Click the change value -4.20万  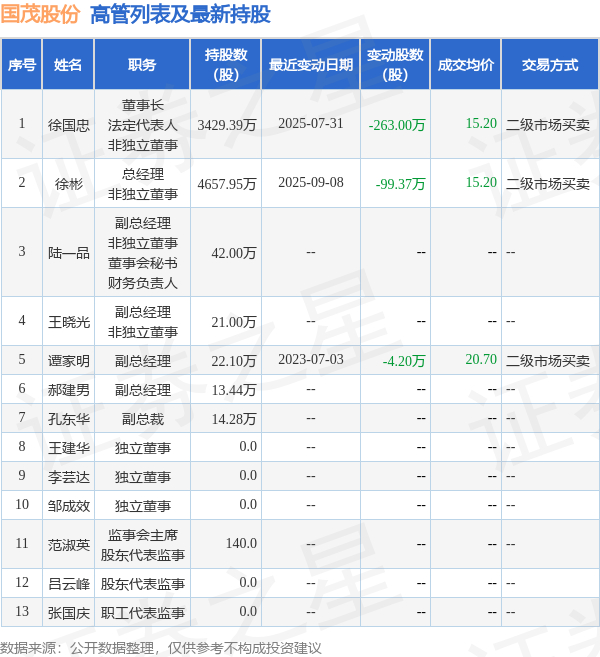pos(404,360)
